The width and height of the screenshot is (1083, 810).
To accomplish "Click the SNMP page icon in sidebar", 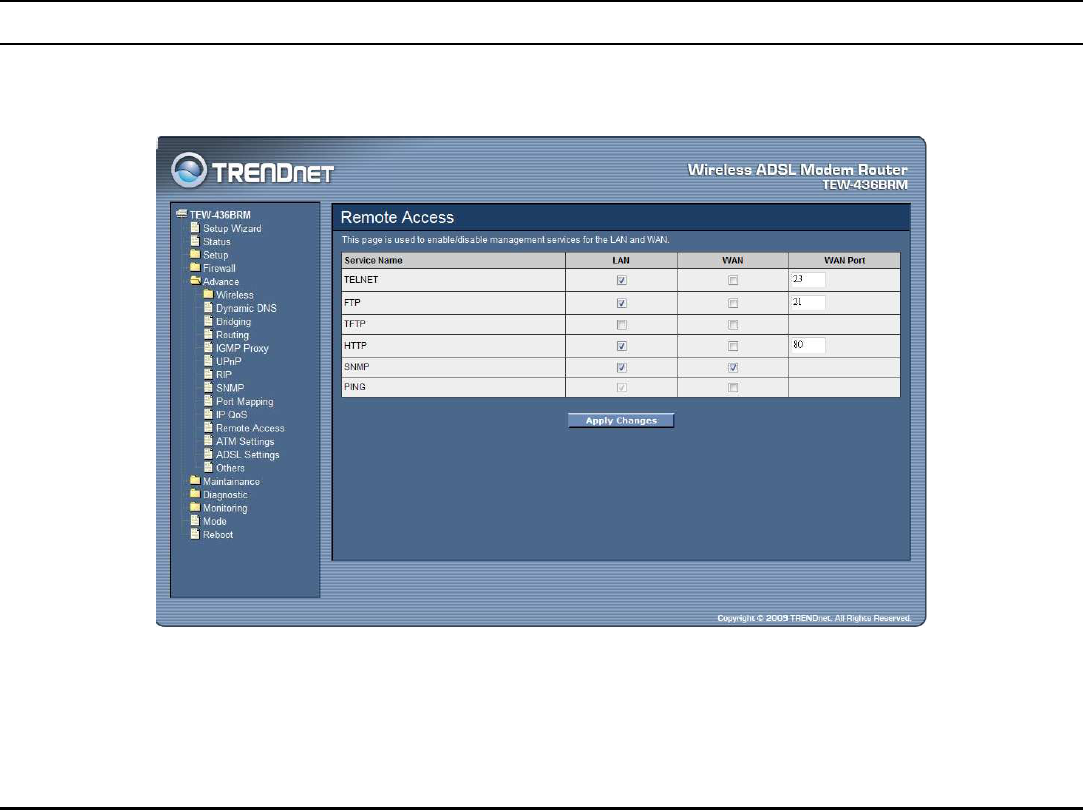I will (209, 387).
